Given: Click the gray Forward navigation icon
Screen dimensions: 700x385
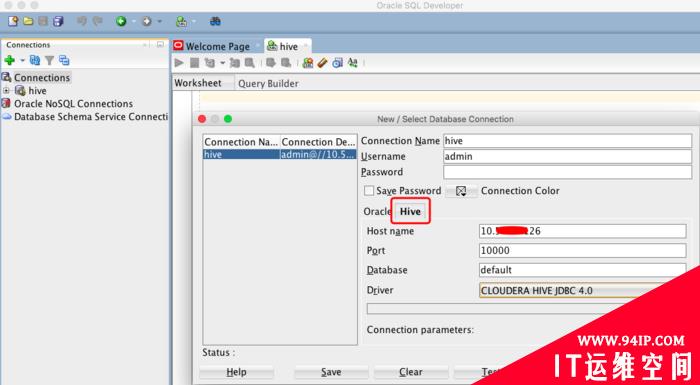Looking at the screenshot, I should (x=147, y=21).
